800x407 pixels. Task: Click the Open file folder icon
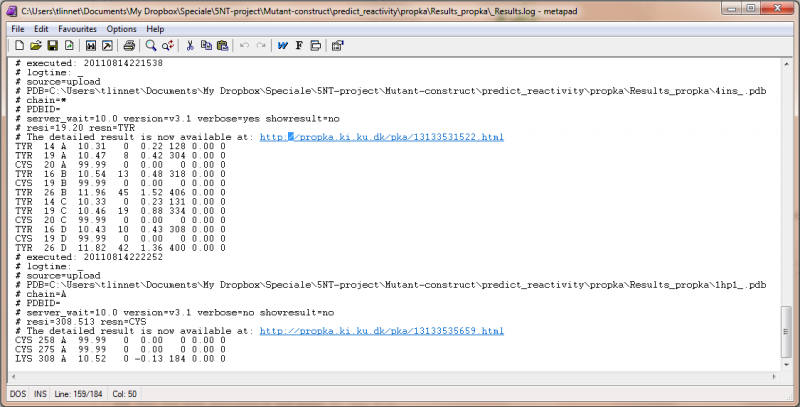coord(36,45)
